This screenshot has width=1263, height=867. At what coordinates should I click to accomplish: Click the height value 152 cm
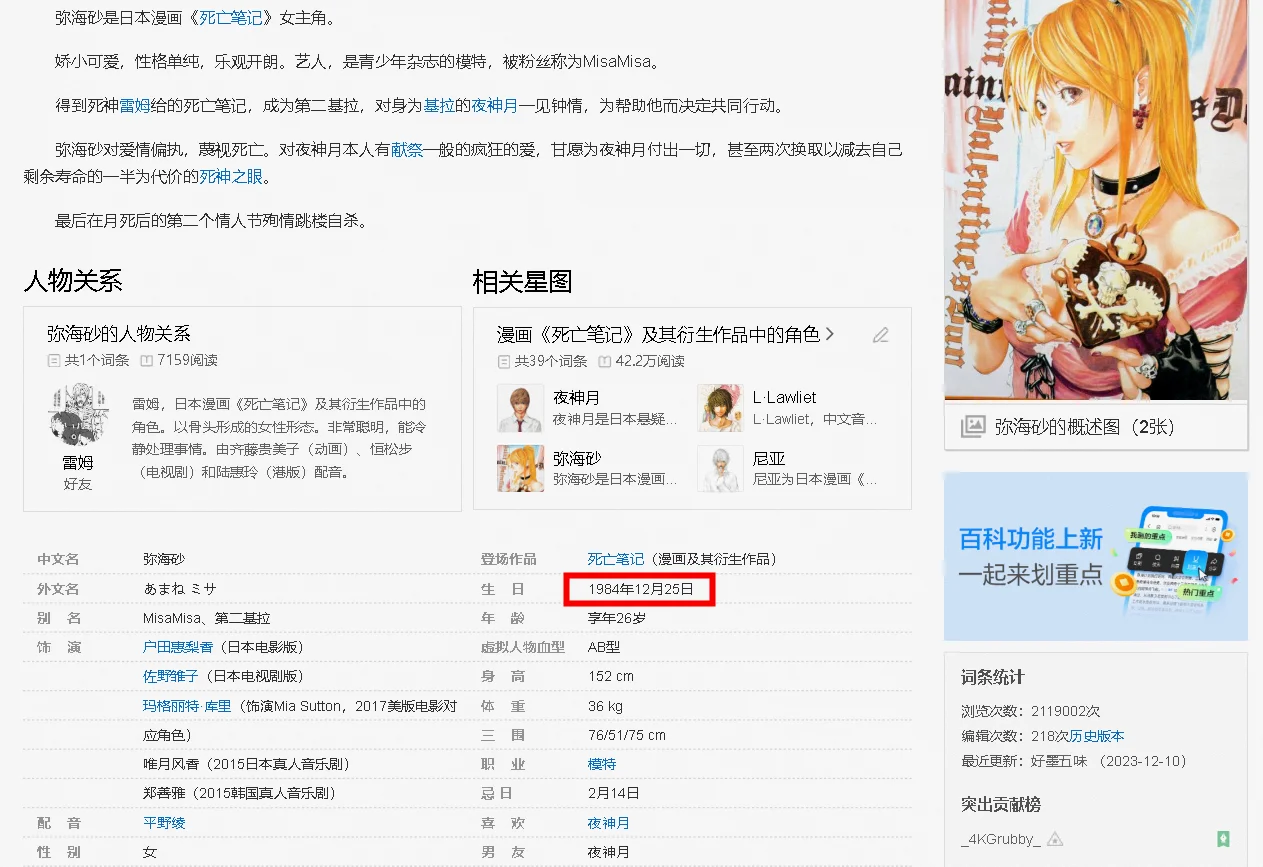[611, 676]
